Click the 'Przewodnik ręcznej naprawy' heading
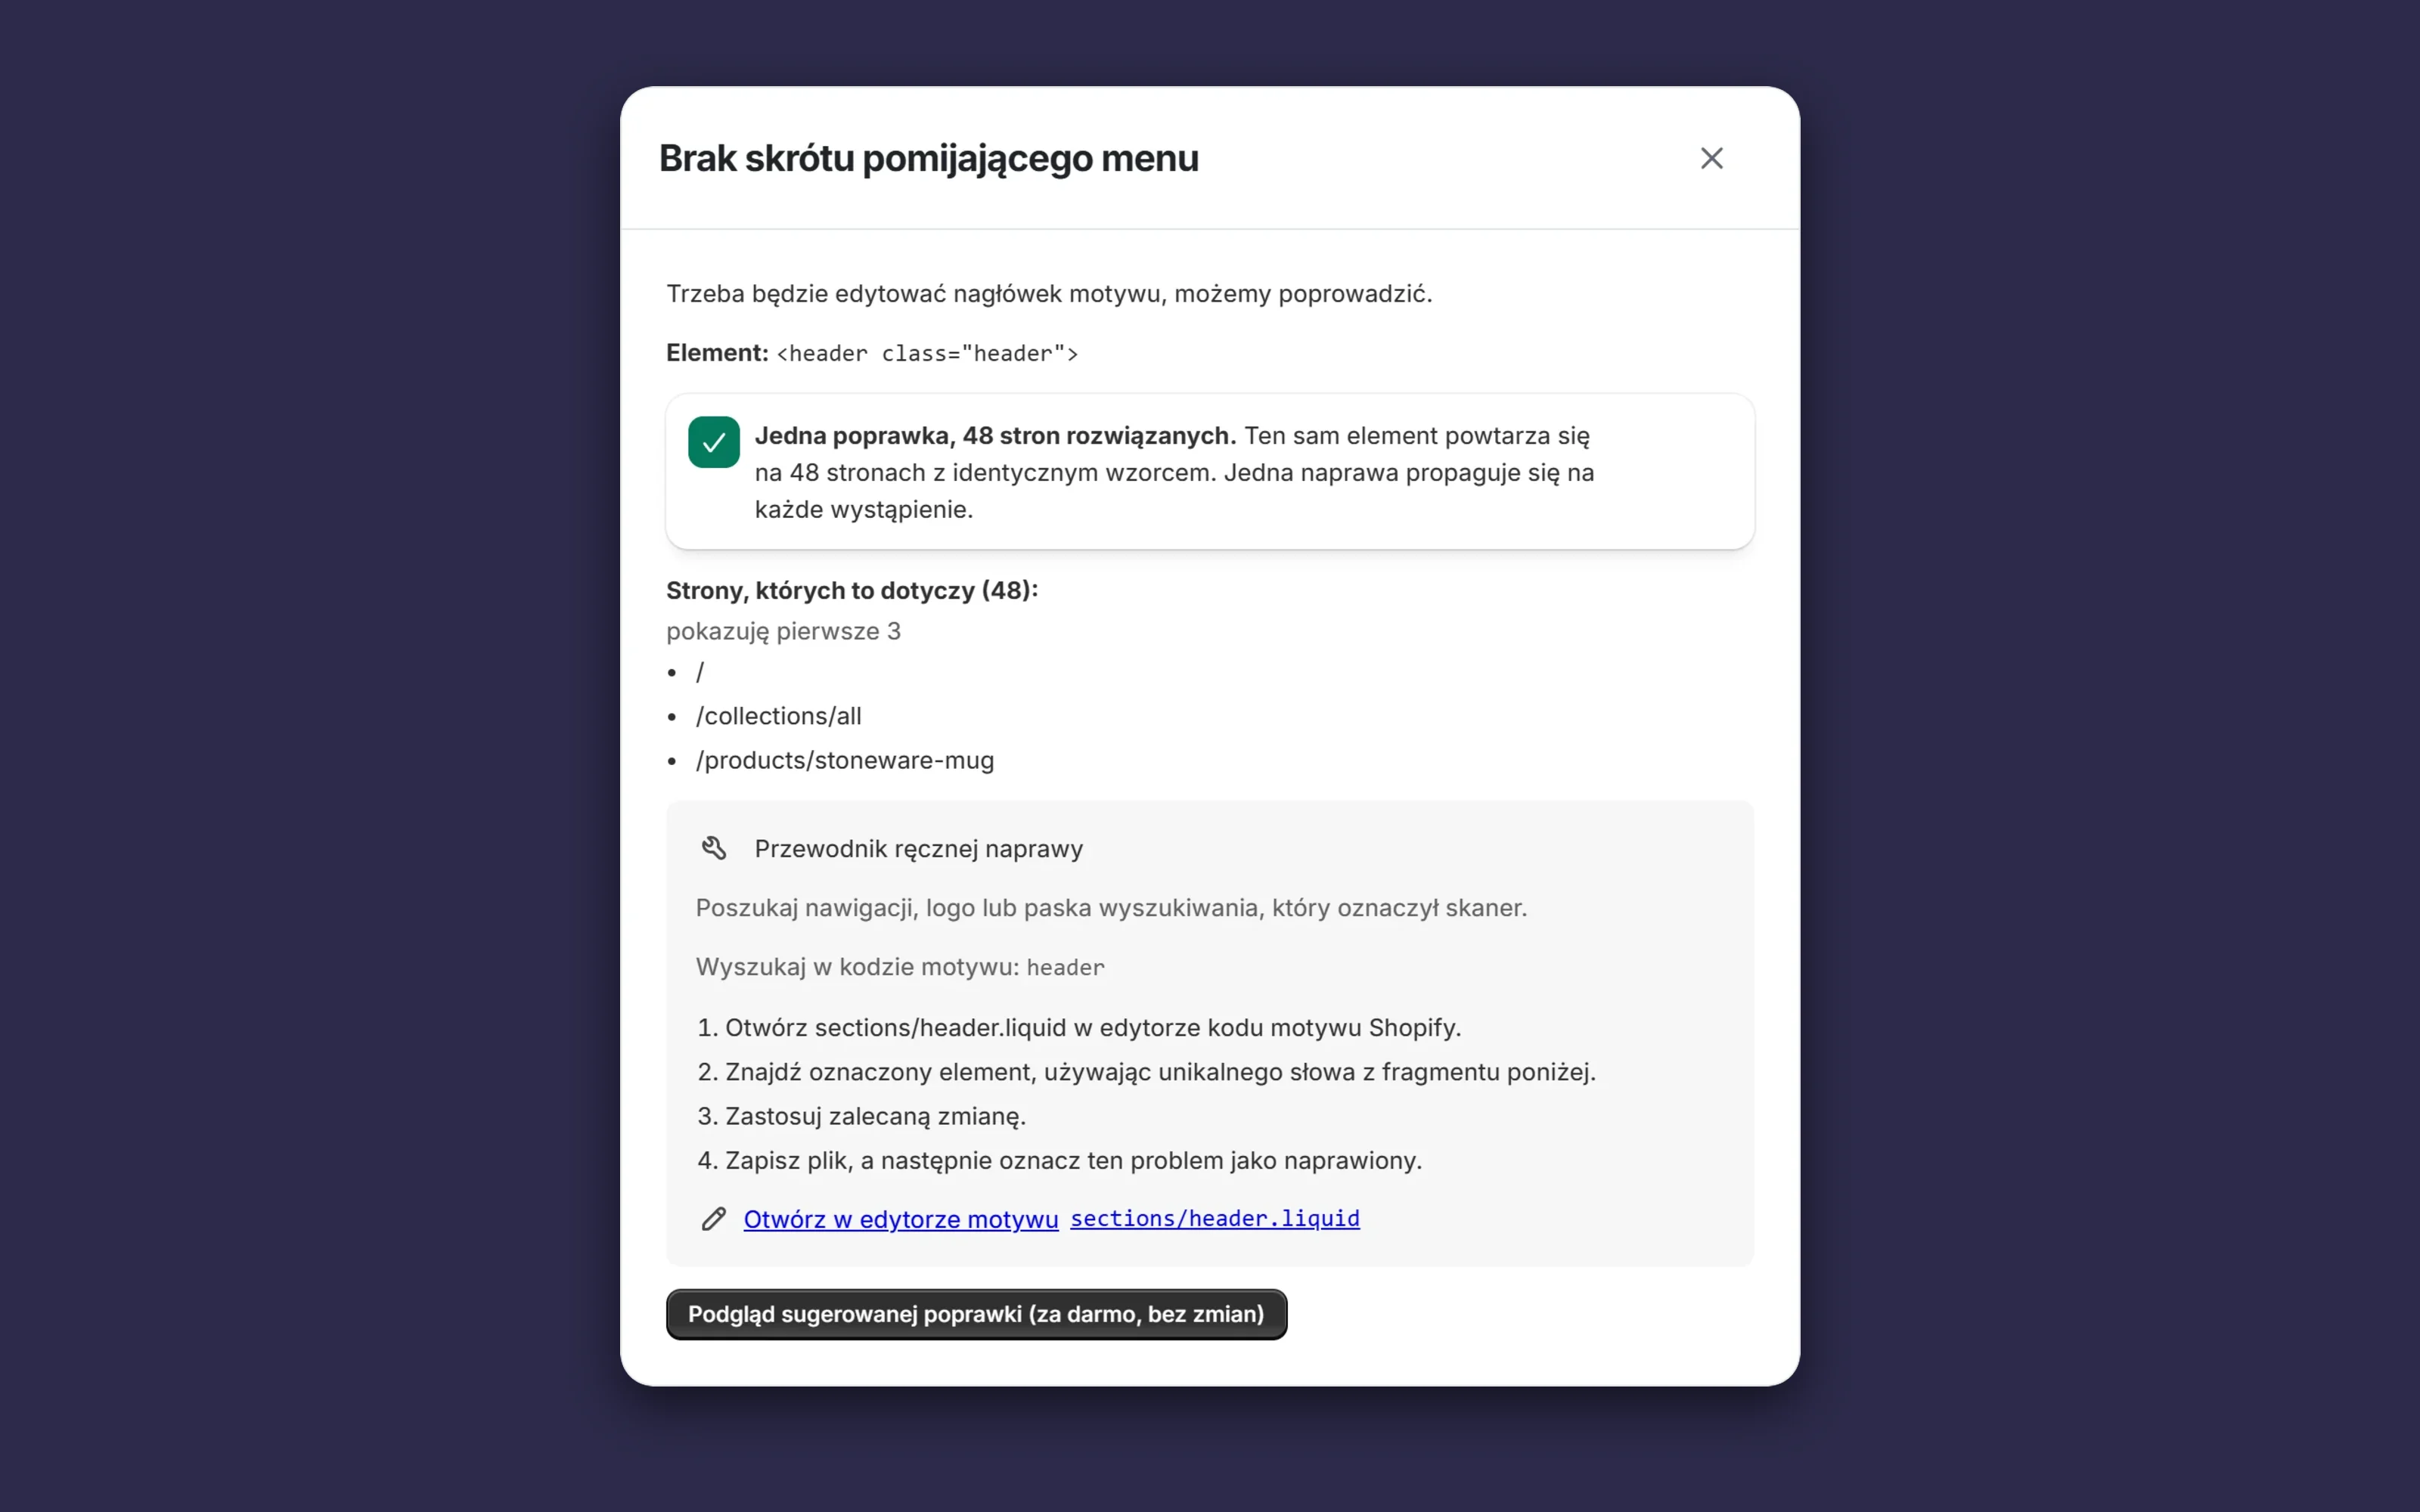The width and height of the screenshot is (2420, 1512). [919, 849]
